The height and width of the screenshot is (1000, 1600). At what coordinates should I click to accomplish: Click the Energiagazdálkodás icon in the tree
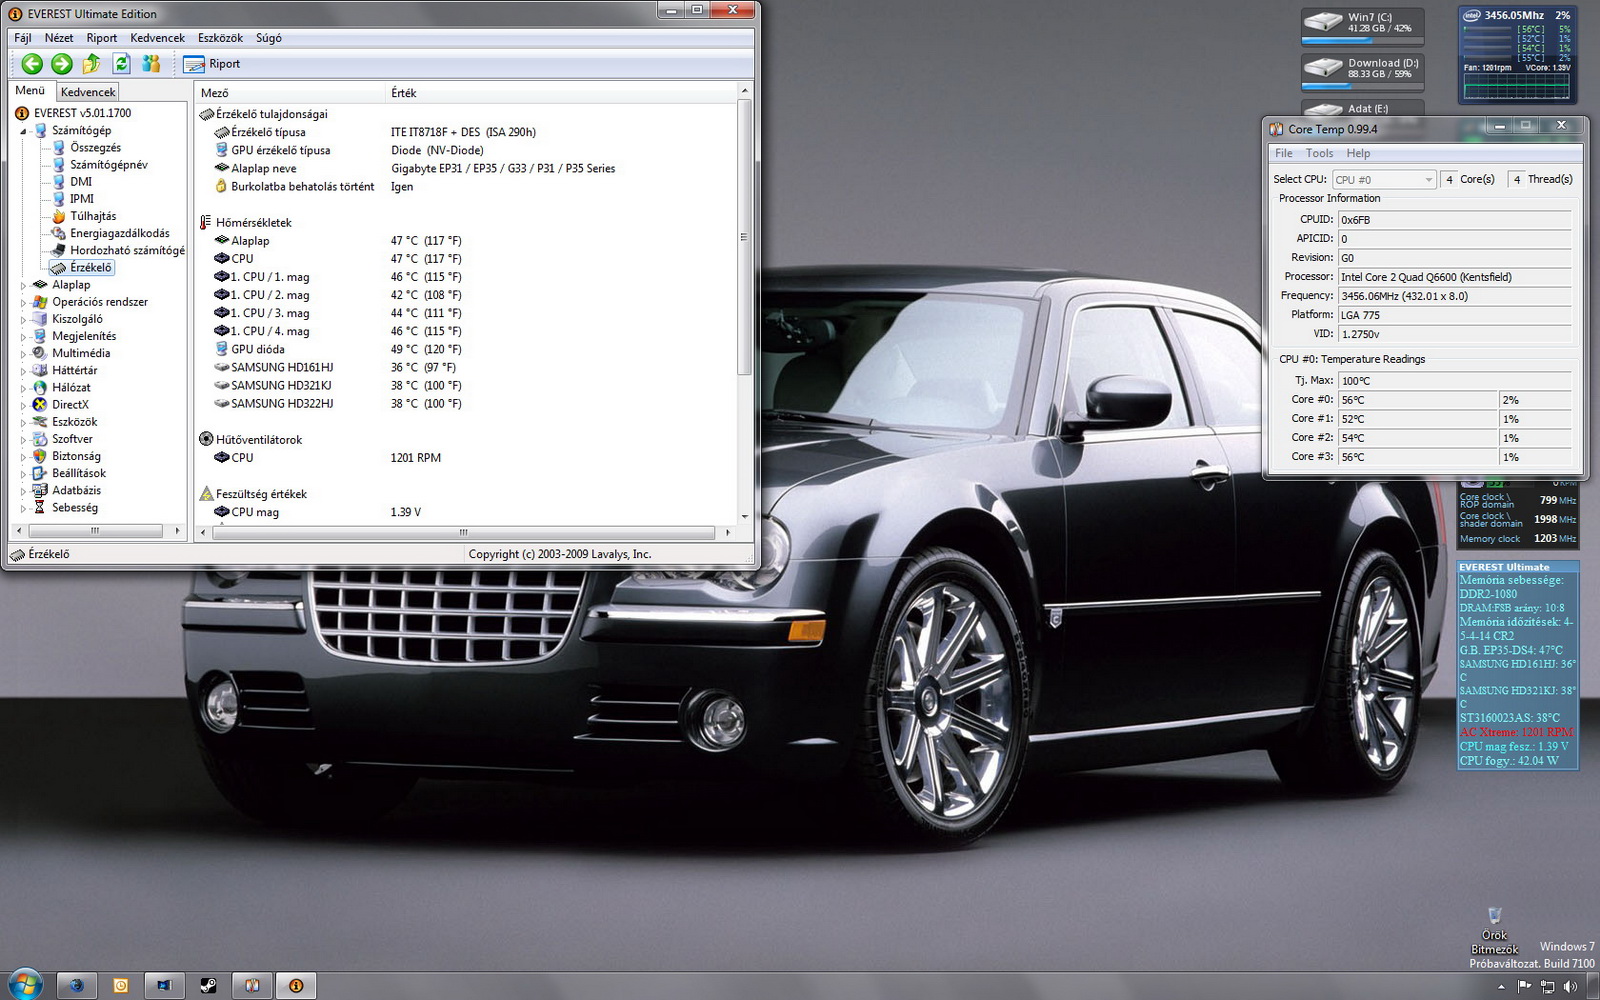[x=58, y=233]
